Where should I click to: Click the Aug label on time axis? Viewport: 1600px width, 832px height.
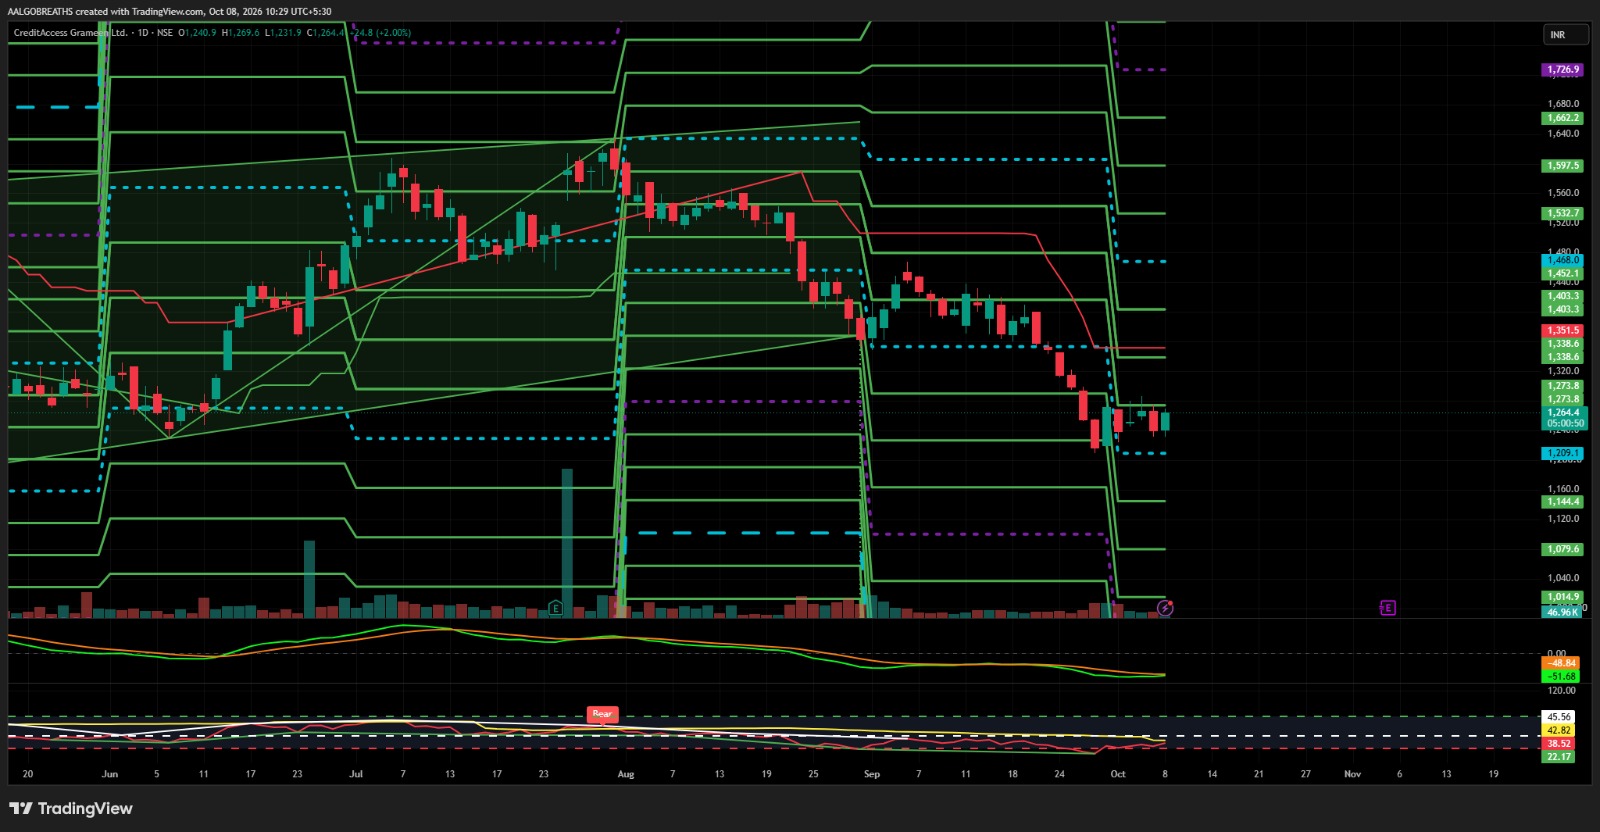626,774
